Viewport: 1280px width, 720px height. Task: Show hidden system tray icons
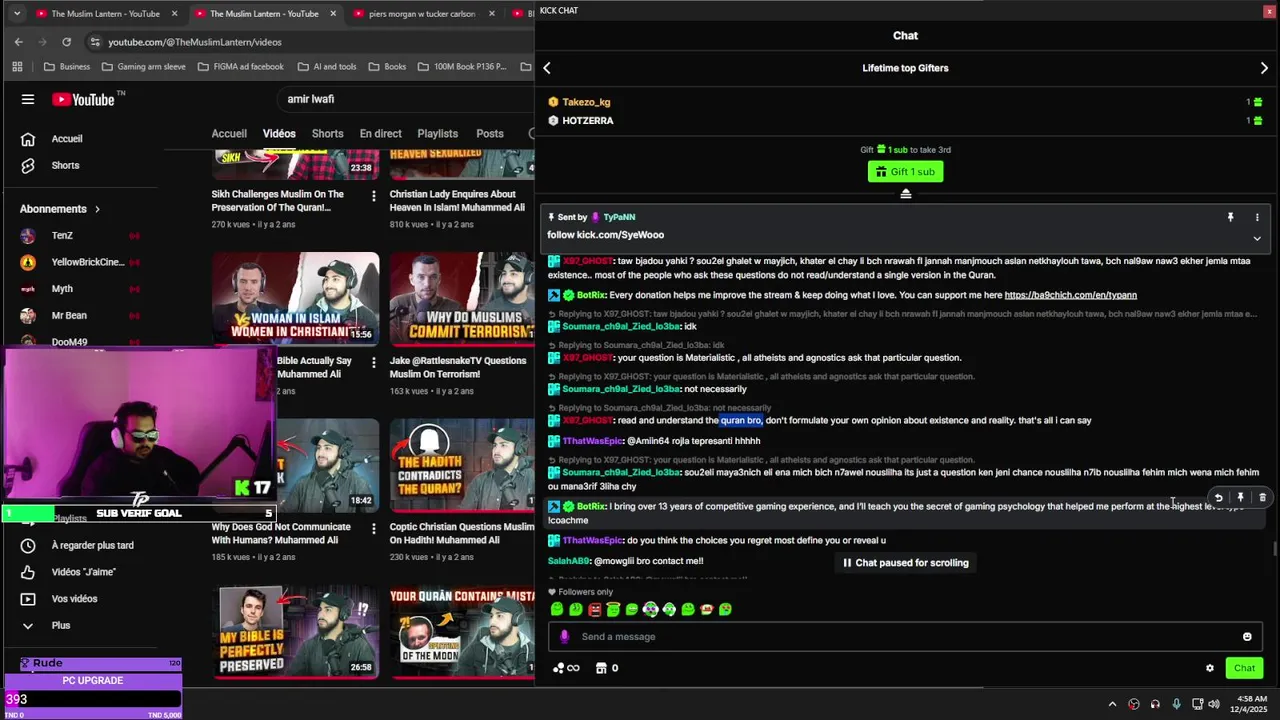tap(1112, 704)
